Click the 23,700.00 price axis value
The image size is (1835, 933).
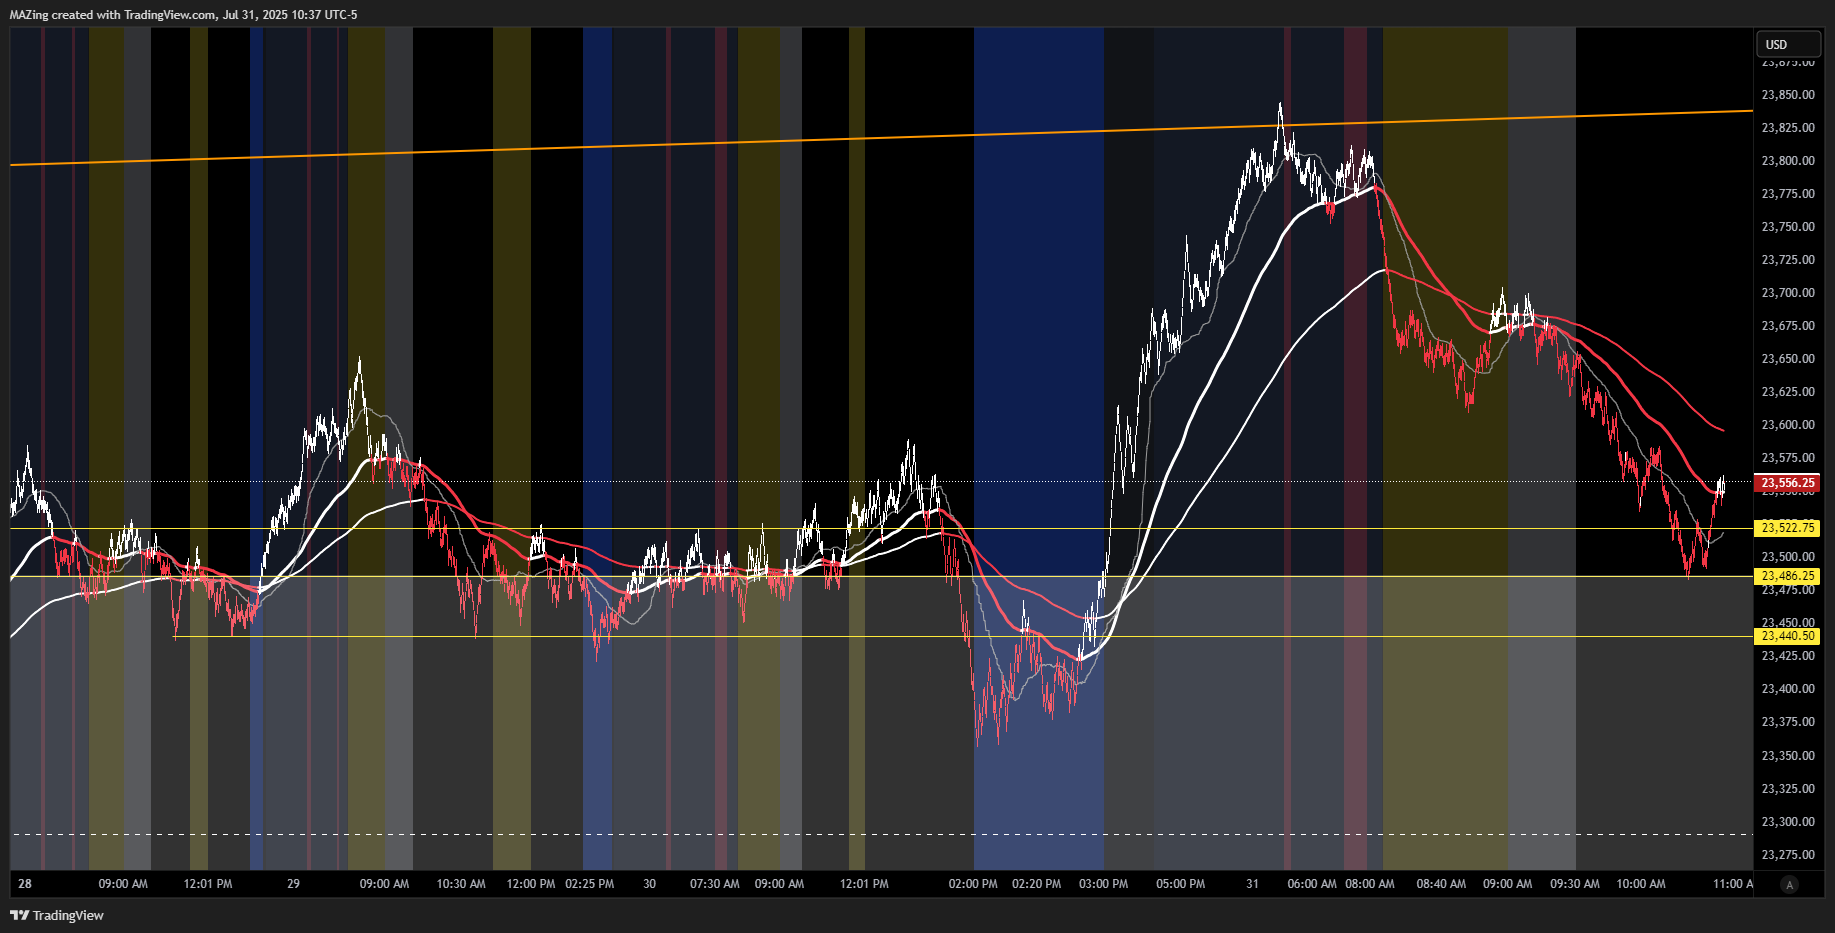1788,293
